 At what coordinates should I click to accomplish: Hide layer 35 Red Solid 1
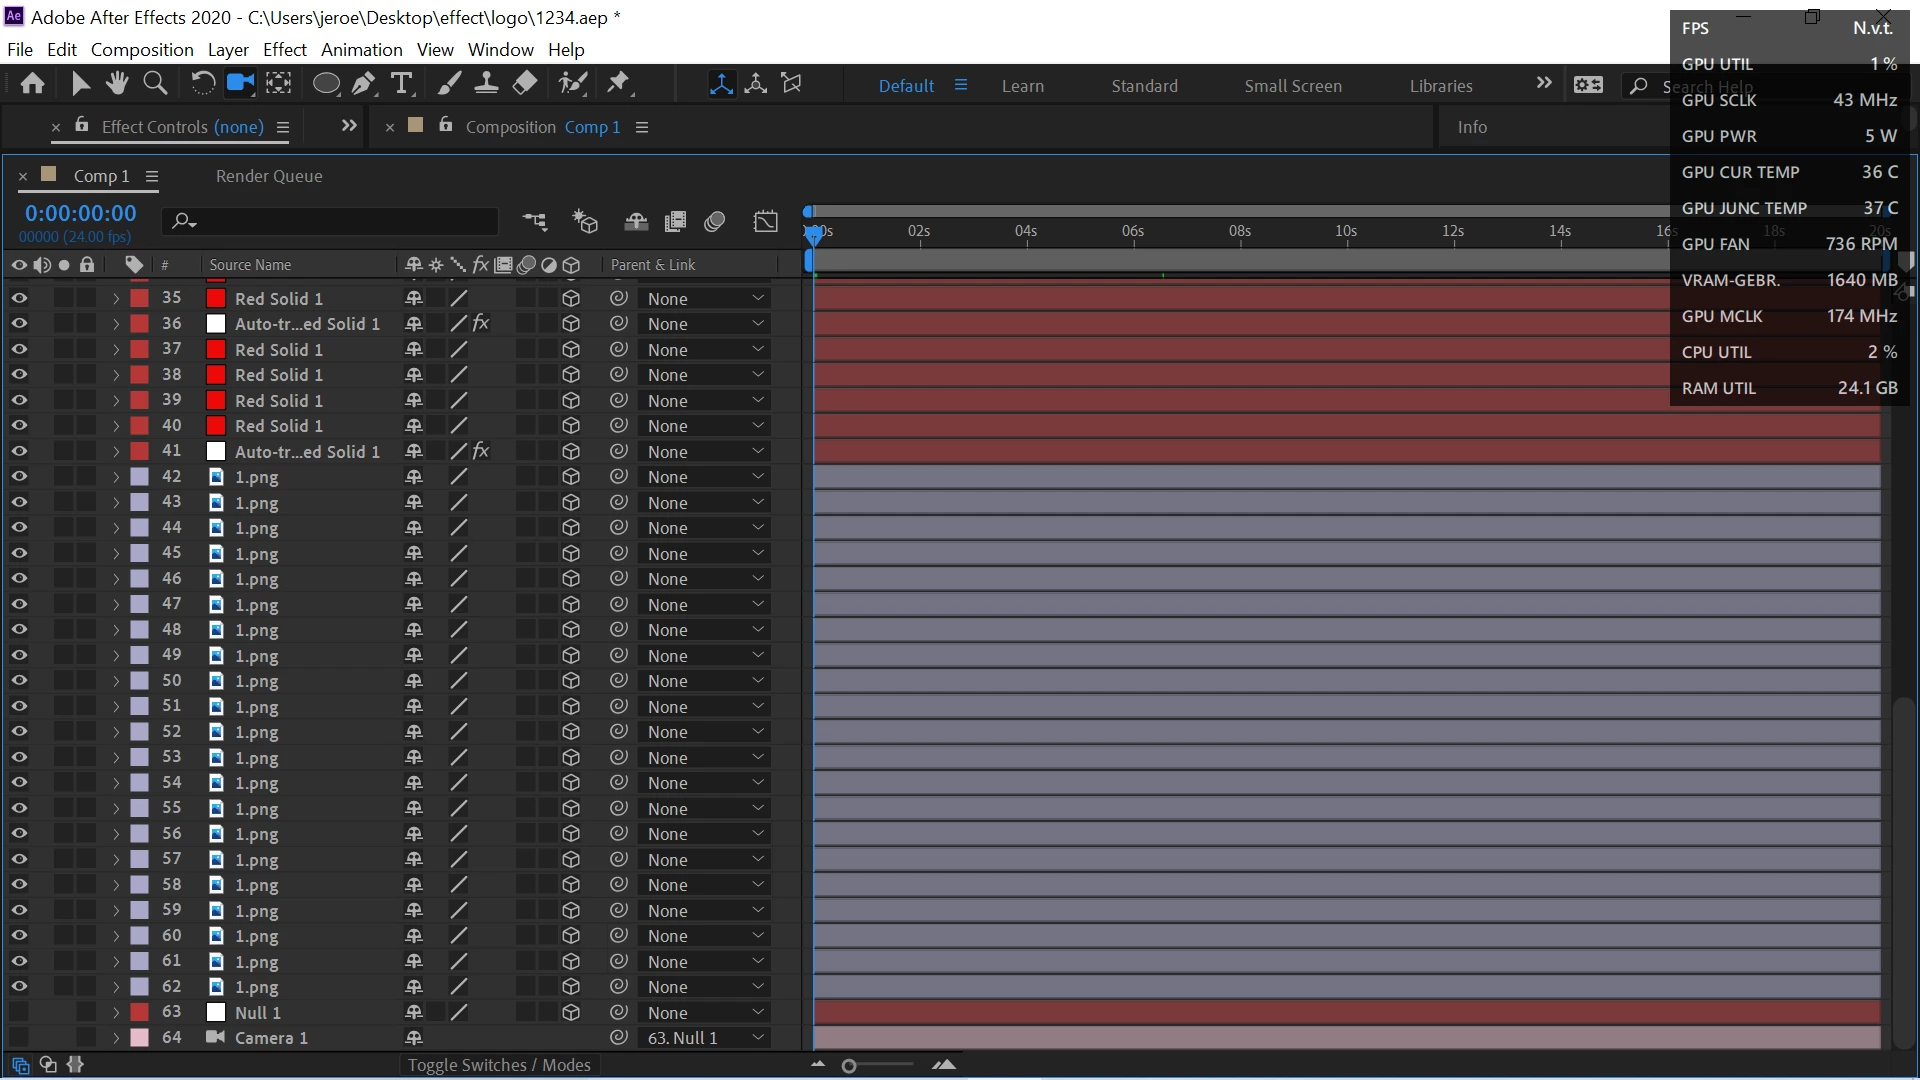point(19,298)
